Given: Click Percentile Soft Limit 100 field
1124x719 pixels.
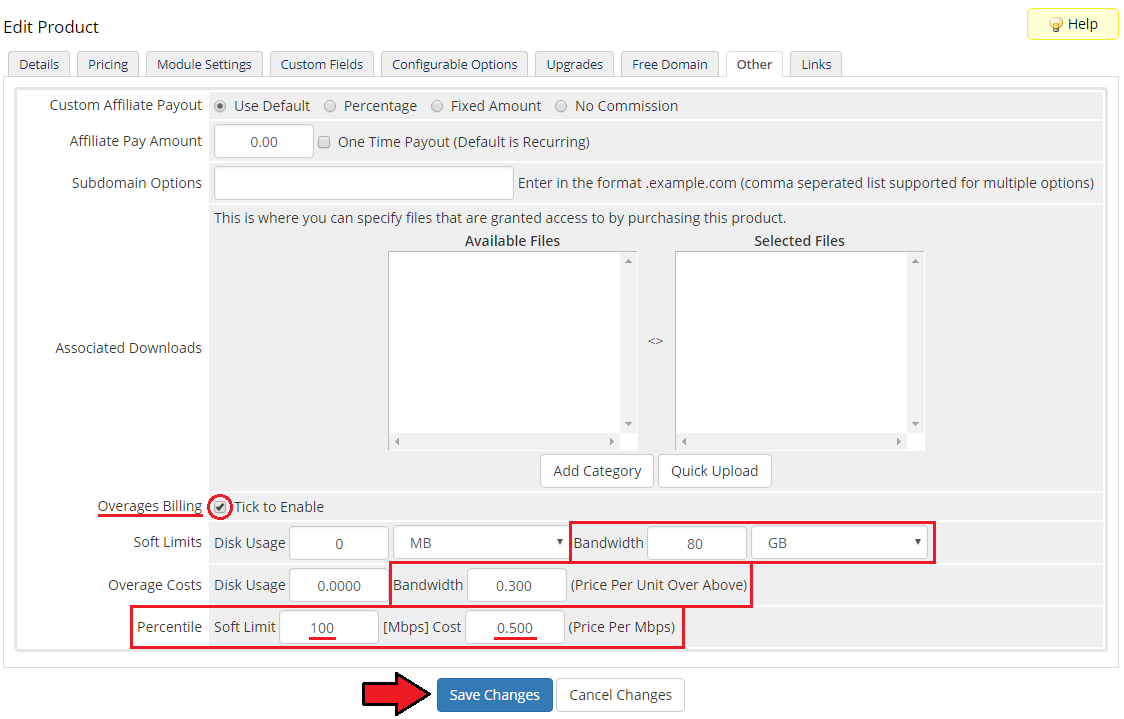Looking at the screenshot, I should [329, 627].
